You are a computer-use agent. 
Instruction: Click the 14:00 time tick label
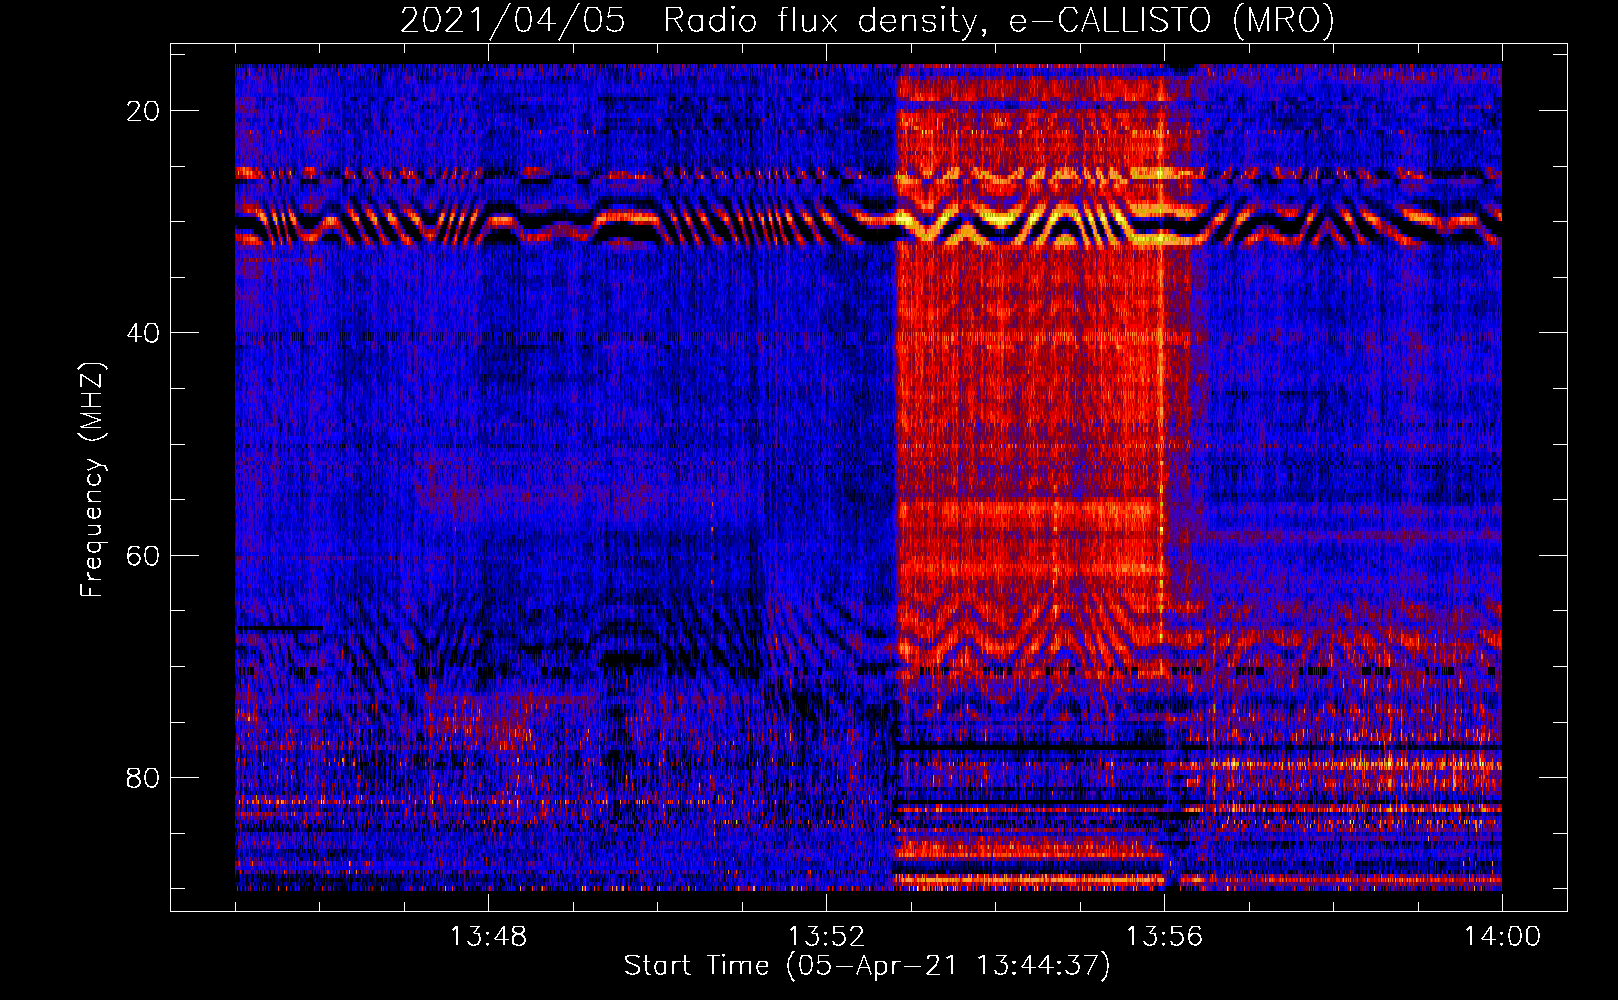click(x=1502, y=937)
